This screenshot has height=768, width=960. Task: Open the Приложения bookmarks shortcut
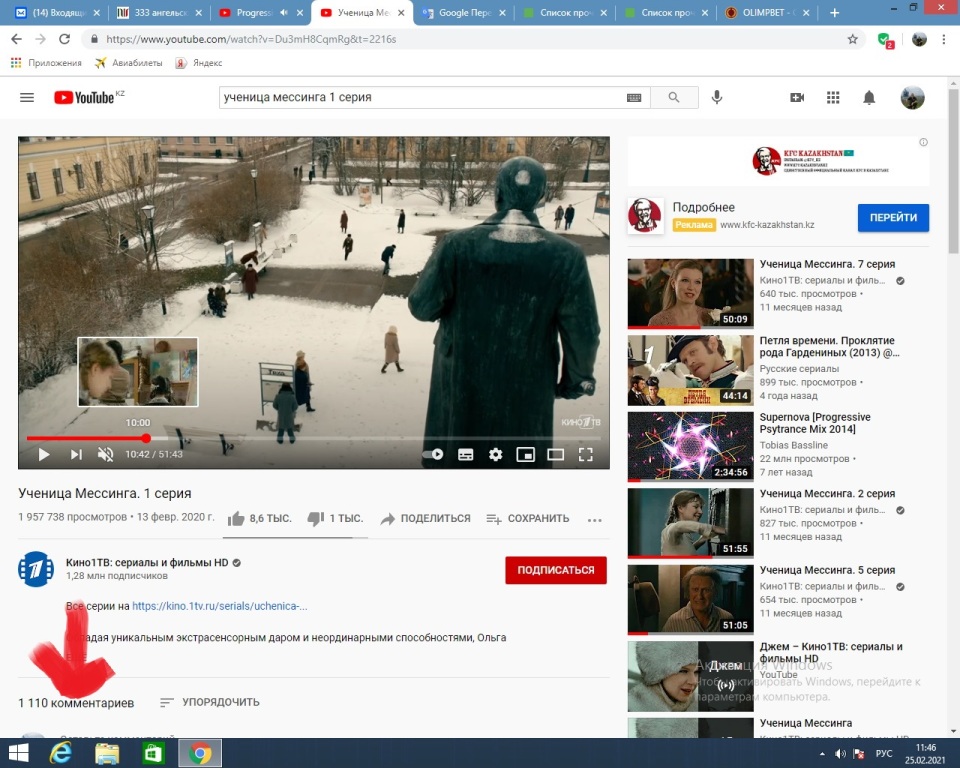click(x=46, y=63)
